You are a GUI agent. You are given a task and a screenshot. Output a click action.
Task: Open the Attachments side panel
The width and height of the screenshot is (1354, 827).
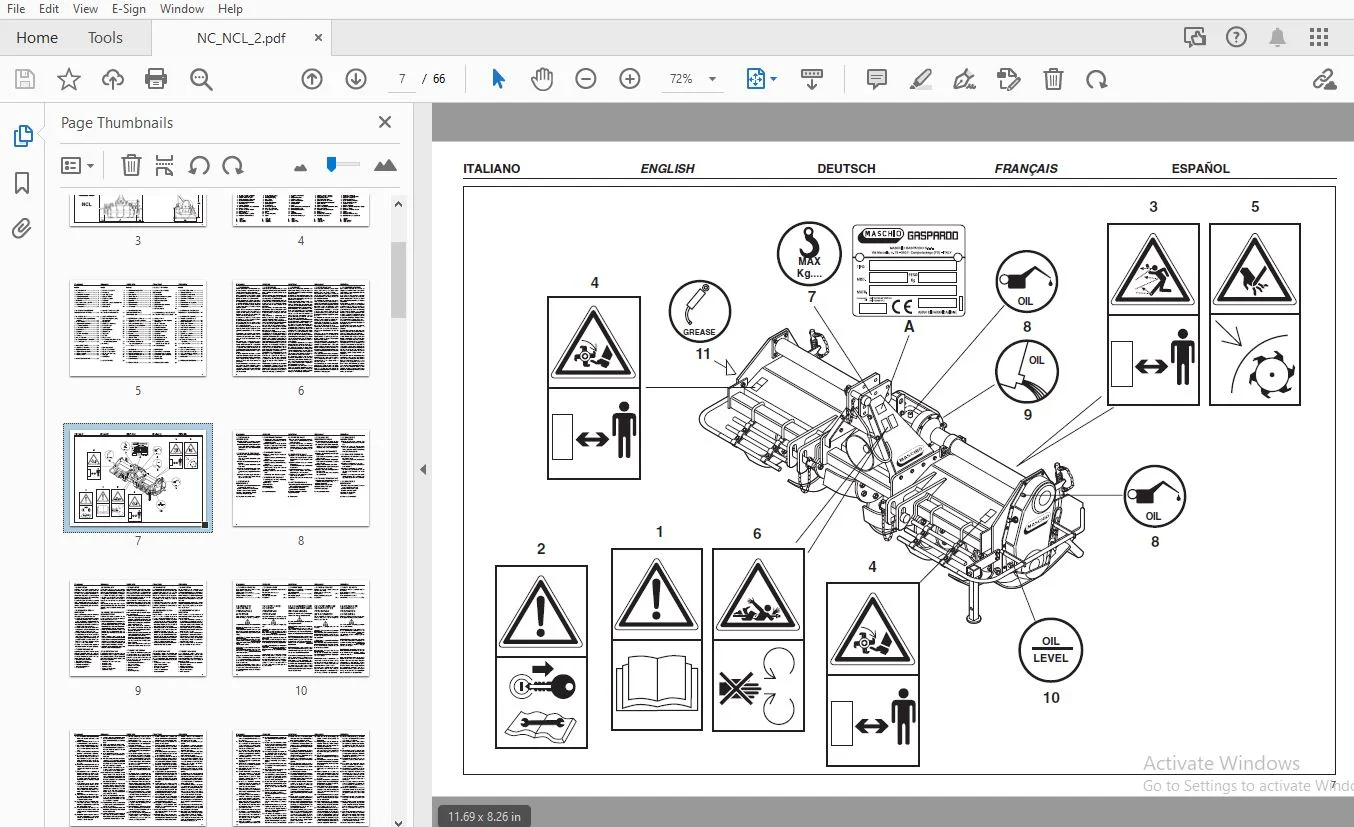tap(22, 229)
